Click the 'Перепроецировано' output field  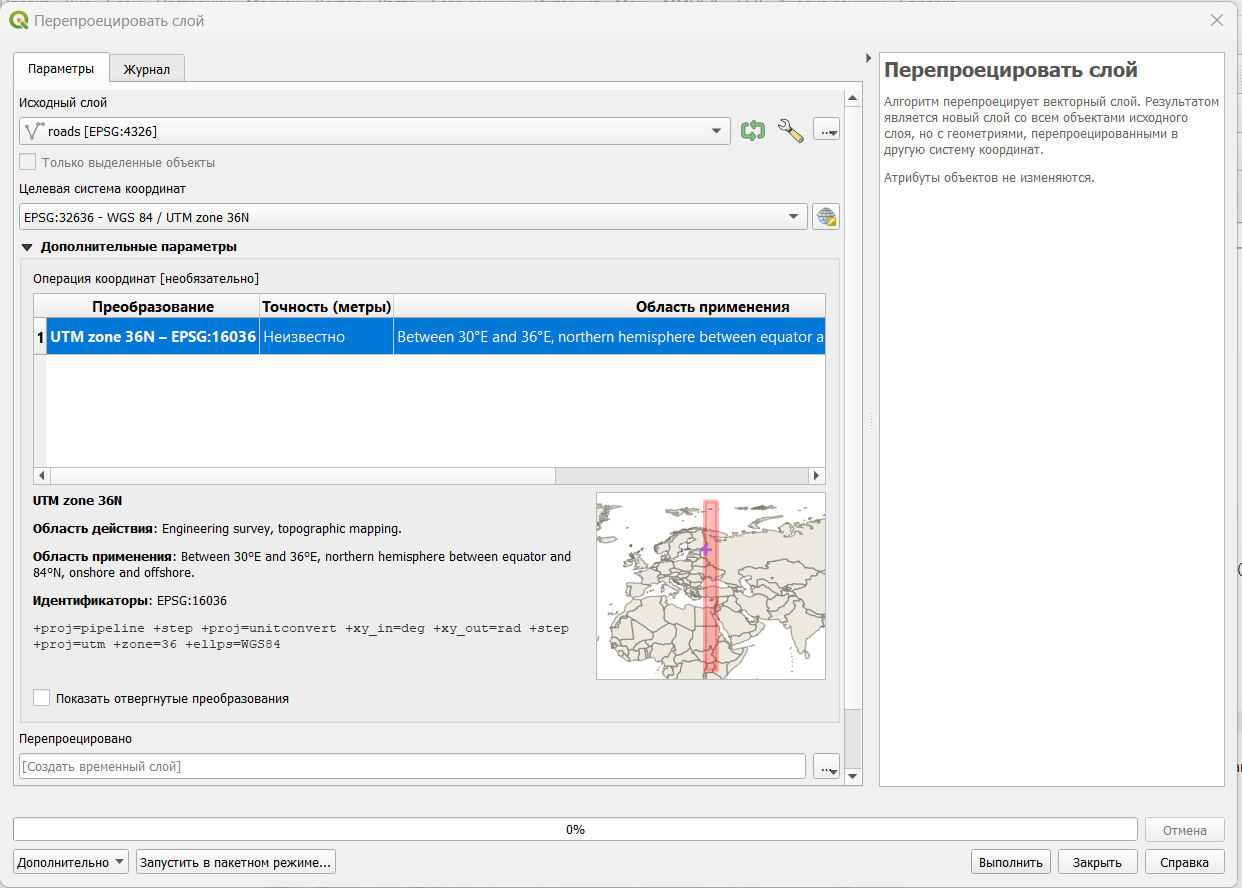coord(412,767)
